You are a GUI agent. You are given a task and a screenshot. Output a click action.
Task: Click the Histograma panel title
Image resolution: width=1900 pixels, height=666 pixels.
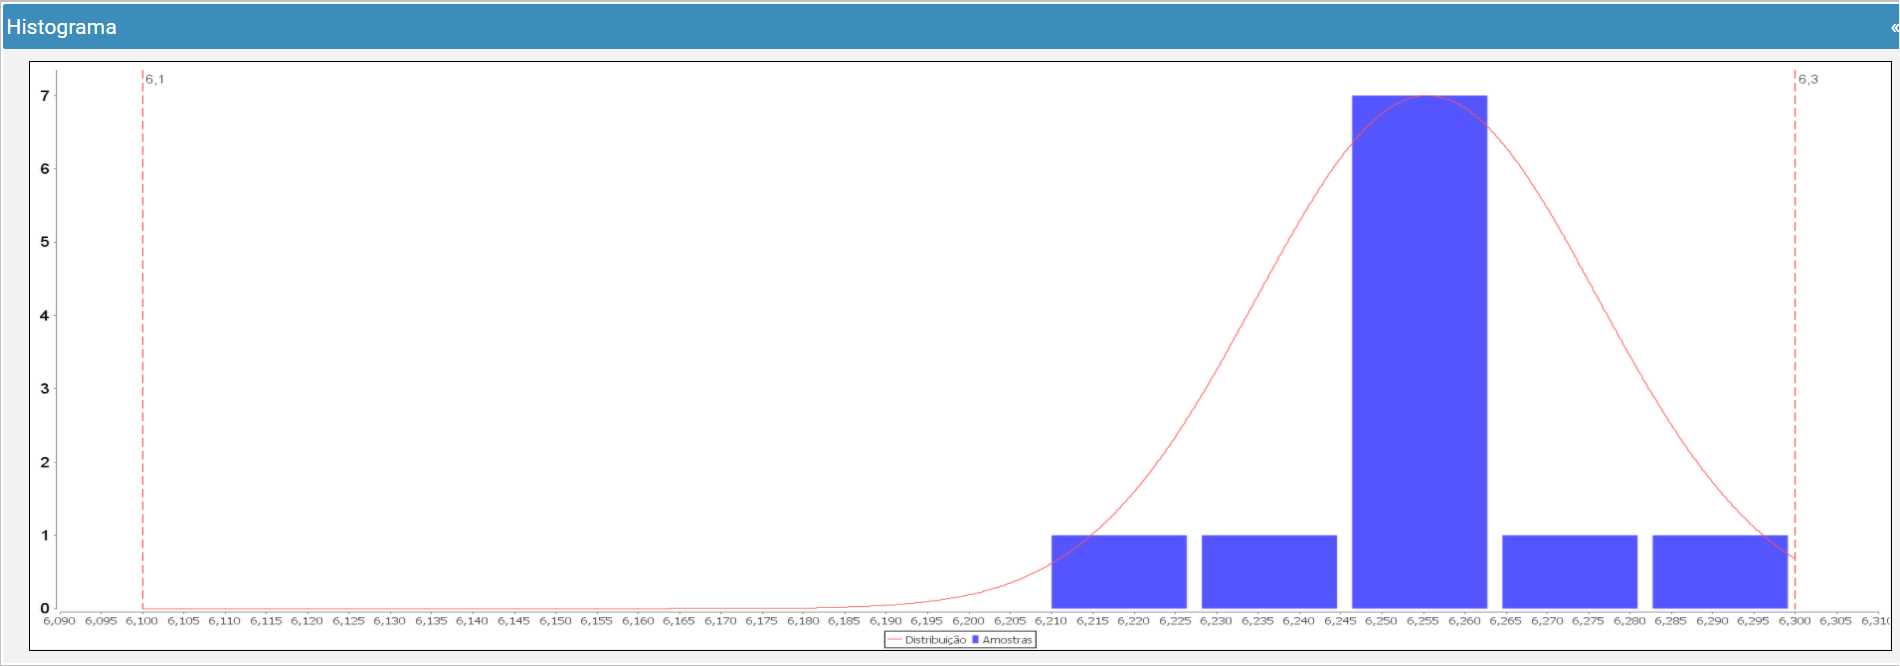[x=62, y=27]
